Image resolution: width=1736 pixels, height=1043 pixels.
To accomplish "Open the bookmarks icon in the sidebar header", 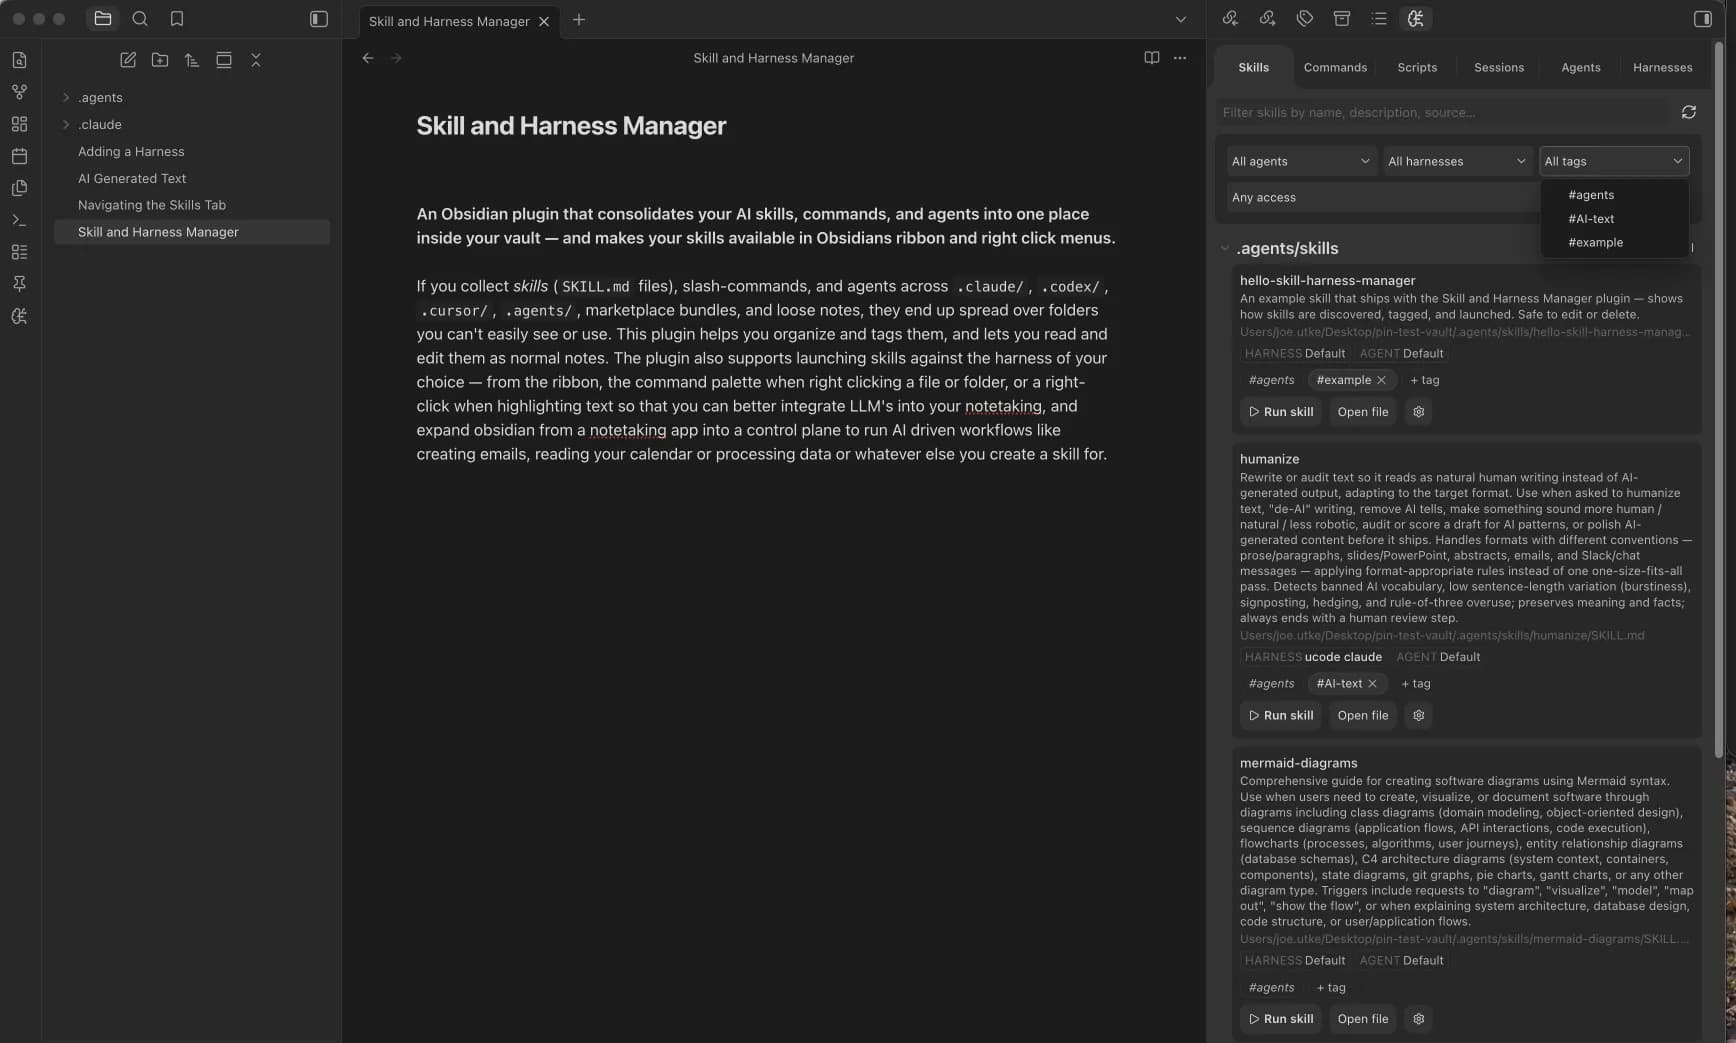I will (177, 19).
